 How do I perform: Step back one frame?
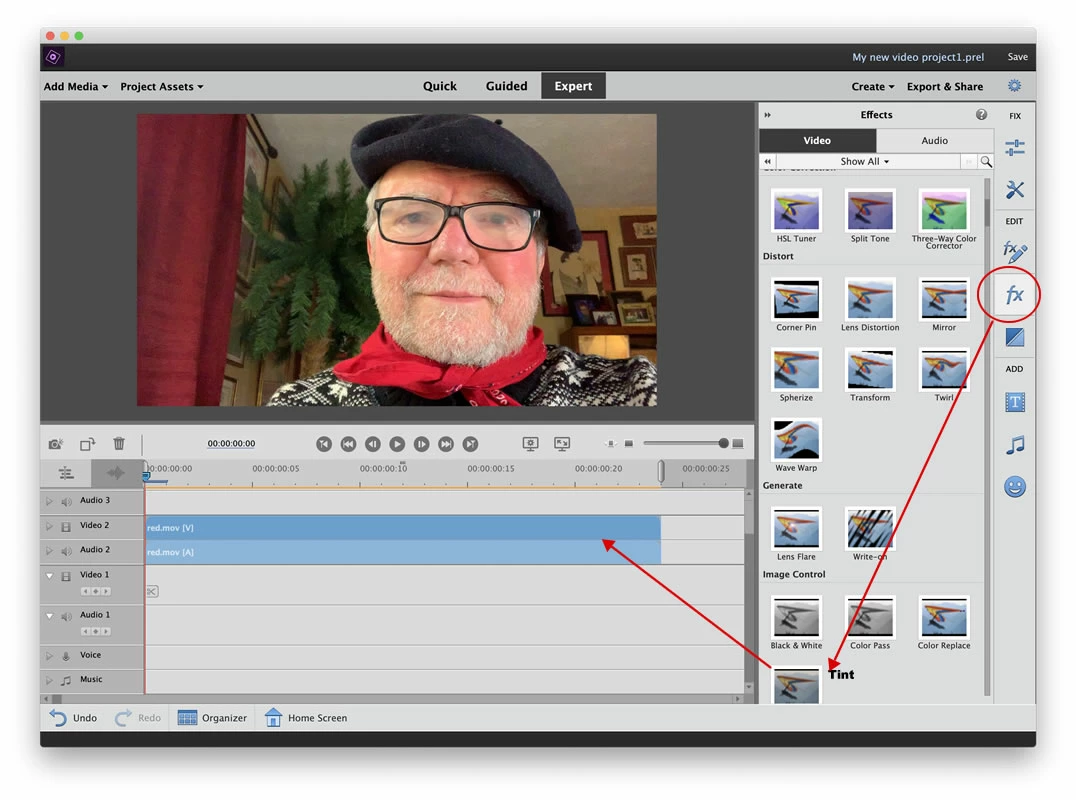[373, 444]
